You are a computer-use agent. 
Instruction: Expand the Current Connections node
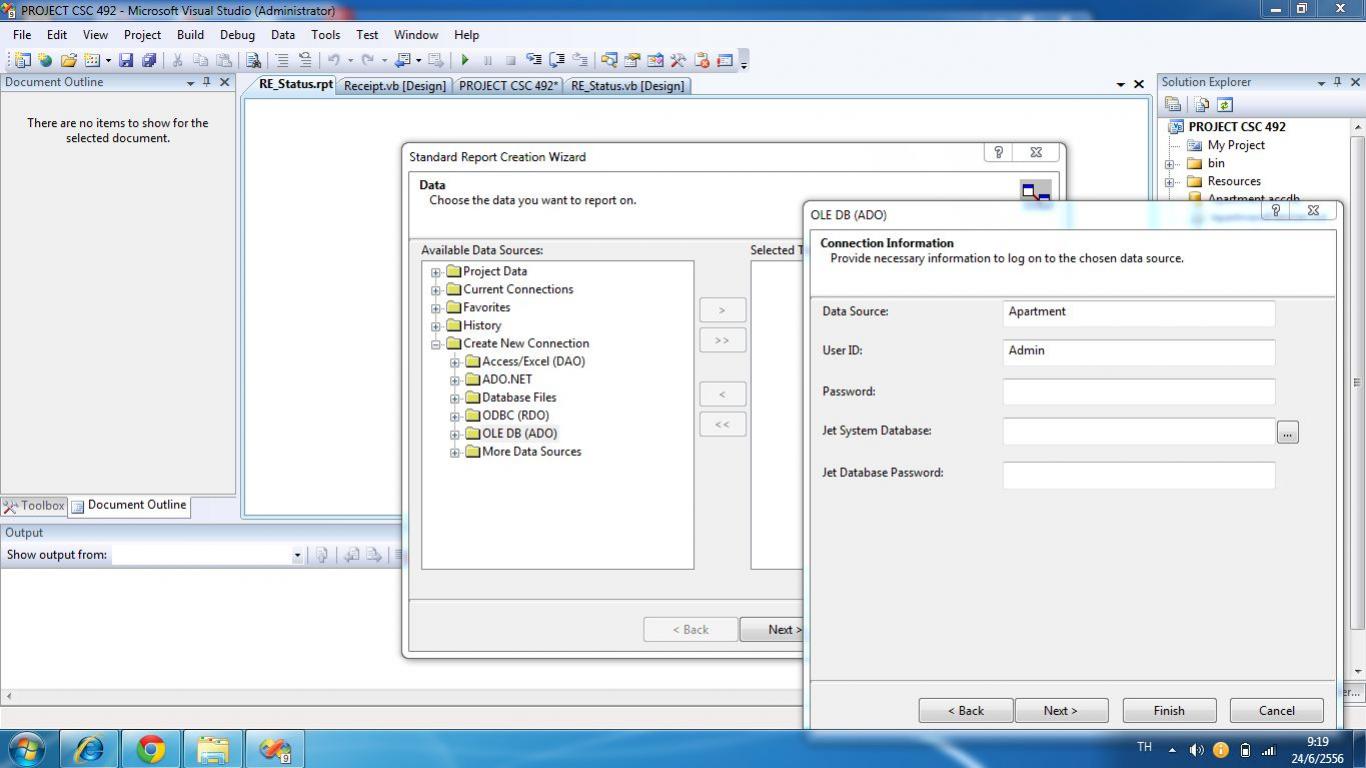[x=436, y=290]
